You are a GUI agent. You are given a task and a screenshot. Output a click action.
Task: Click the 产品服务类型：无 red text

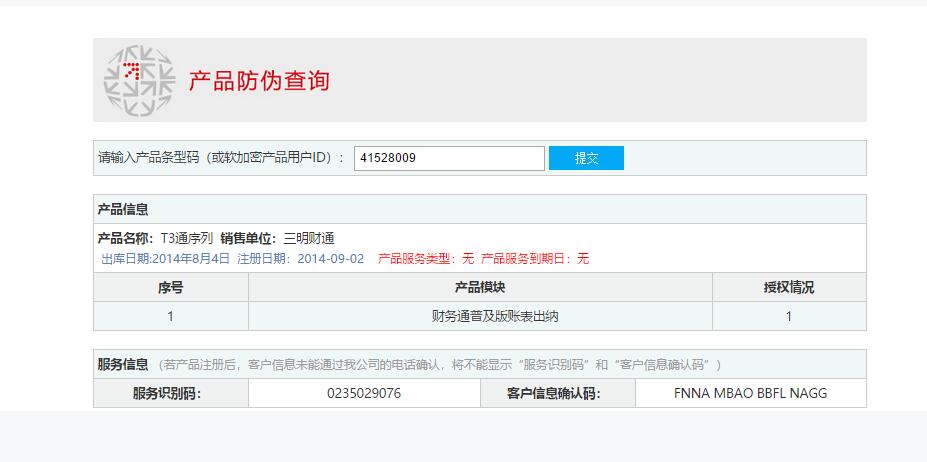point(426,259)
